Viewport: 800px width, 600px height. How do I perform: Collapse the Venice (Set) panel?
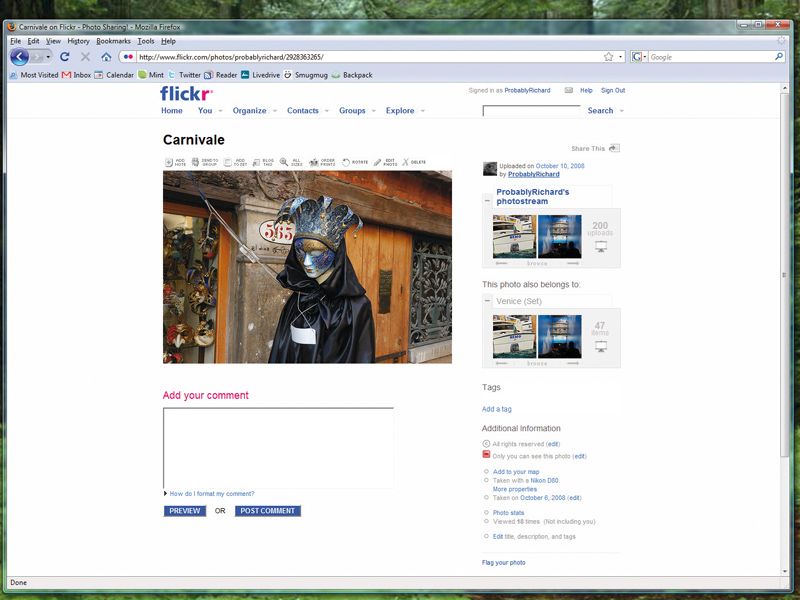point(487,301)
